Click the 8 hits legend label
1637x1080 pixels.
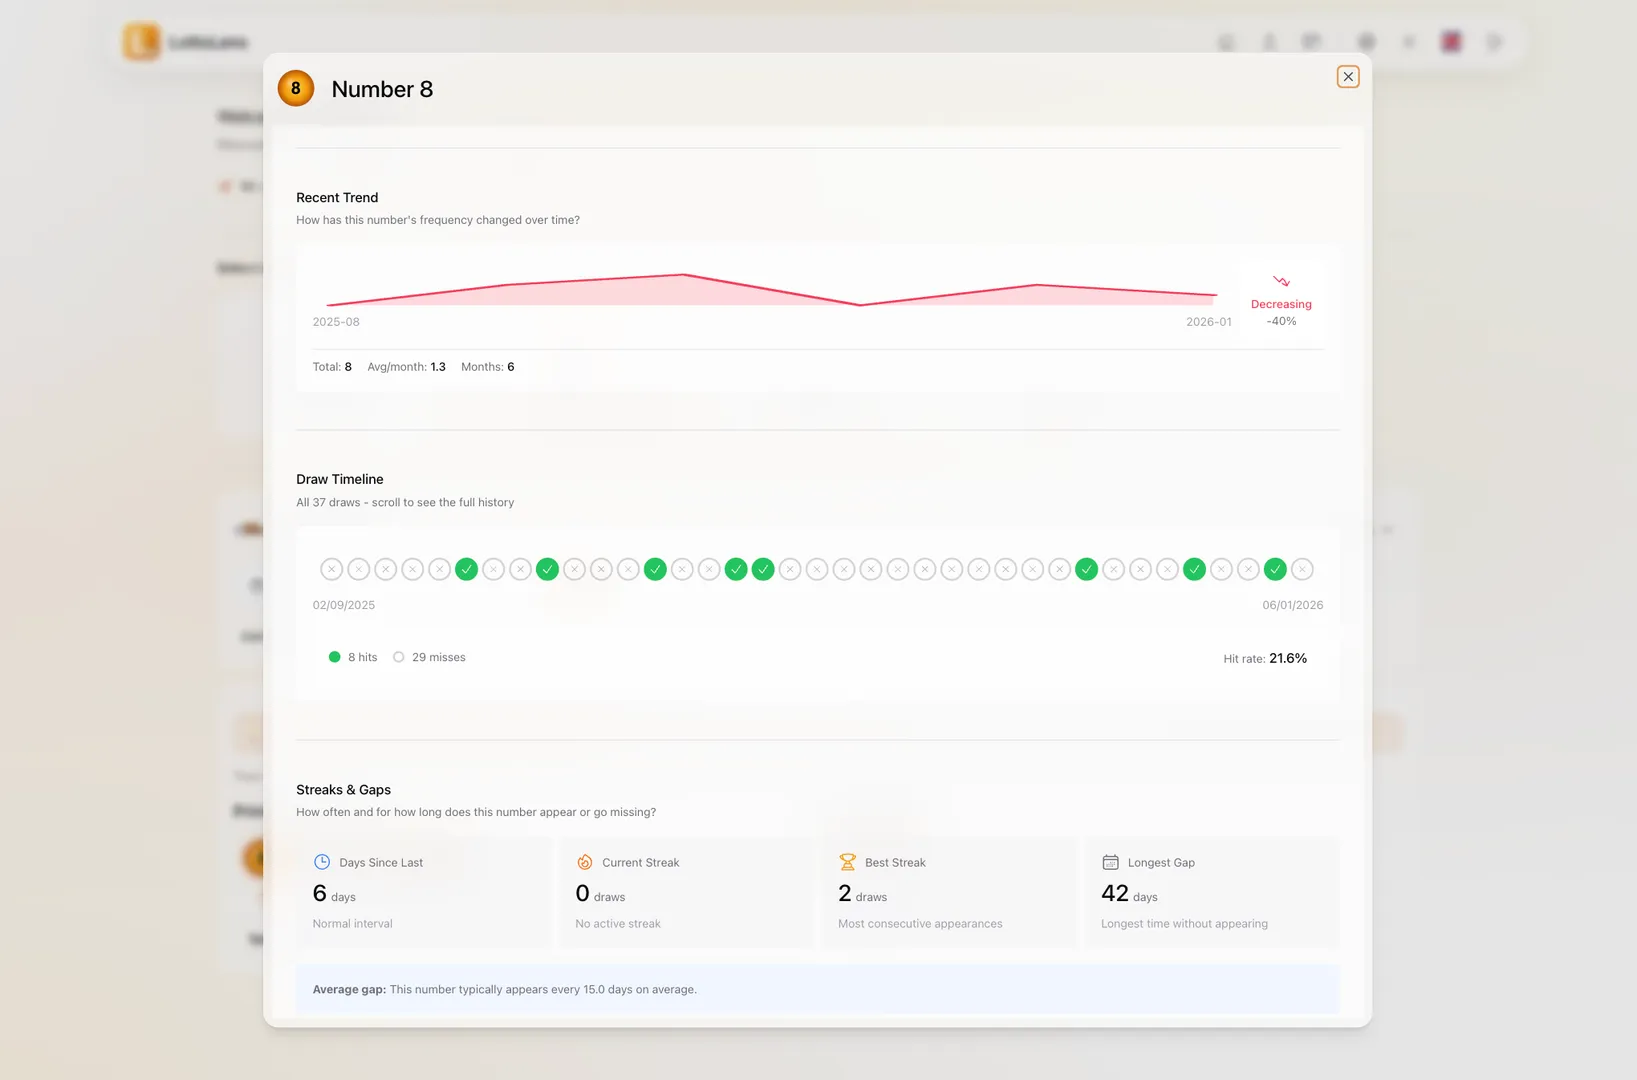pyautogui.click(x=363, y=657)
